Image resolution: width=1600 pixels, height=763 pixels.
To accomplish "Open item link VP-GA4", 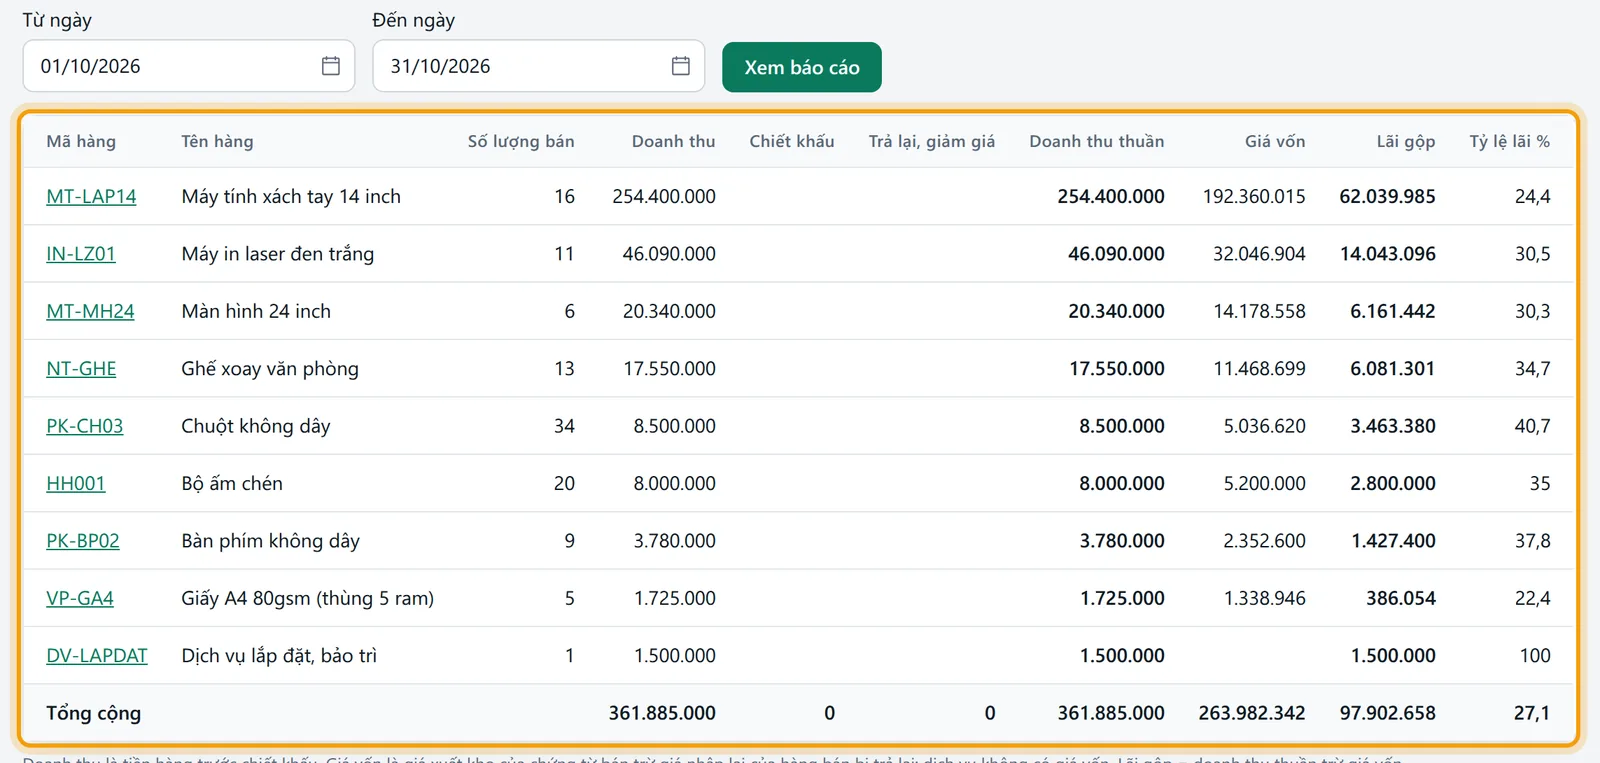I will tap(80, 599).
